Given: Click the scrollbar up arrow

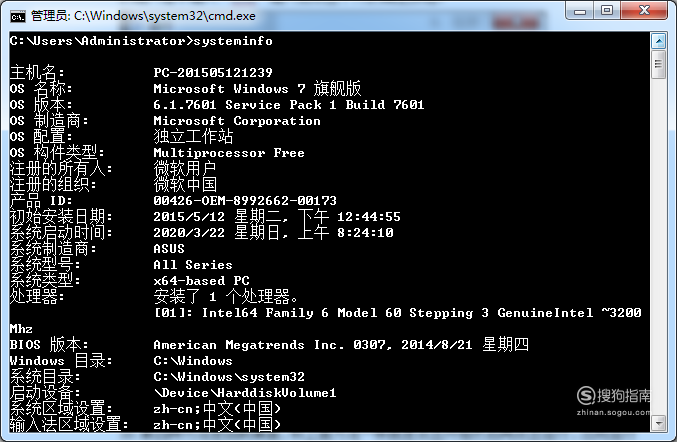Looking at the screenshot, I should (658, 41).
